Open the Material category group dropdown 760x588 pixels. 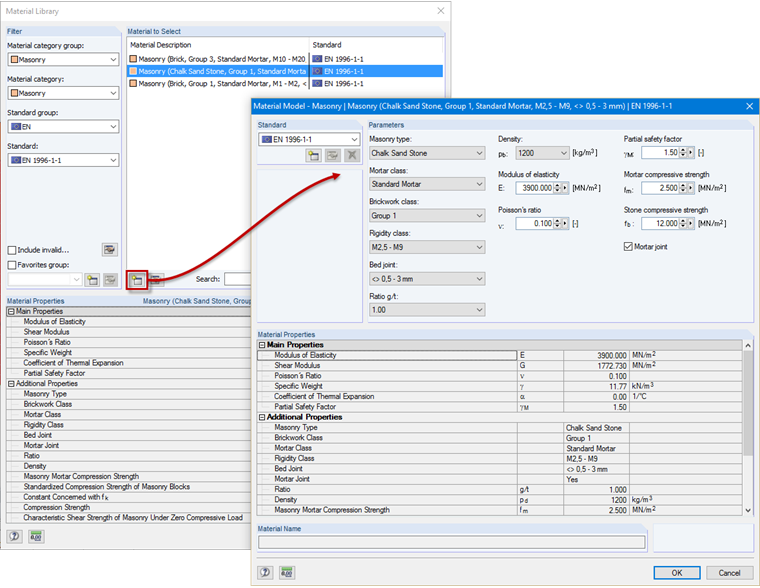63,60
